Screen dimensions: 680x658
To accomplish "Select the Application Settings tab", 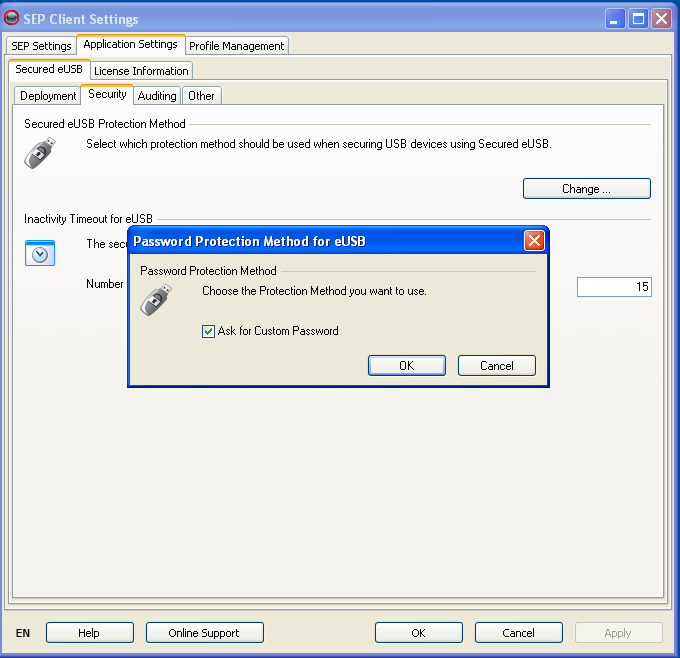I will click(x=131, y=44).
